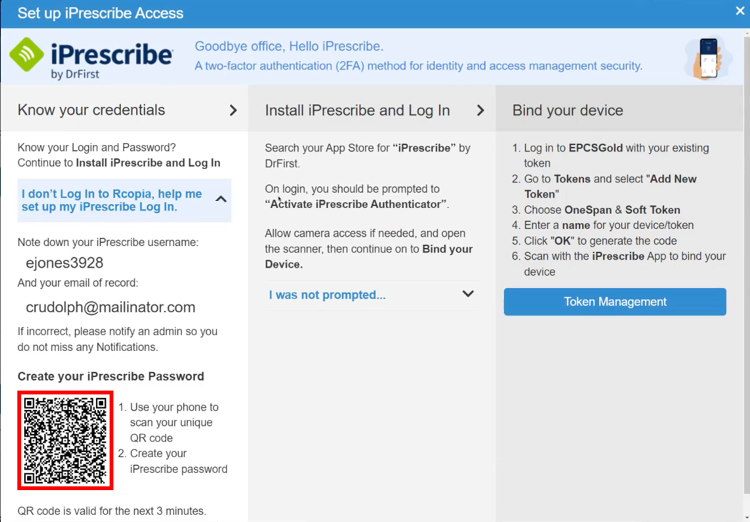Select the Bind your device step header
Viewport: 750px width, 522px height.
[x=619, y=110]
